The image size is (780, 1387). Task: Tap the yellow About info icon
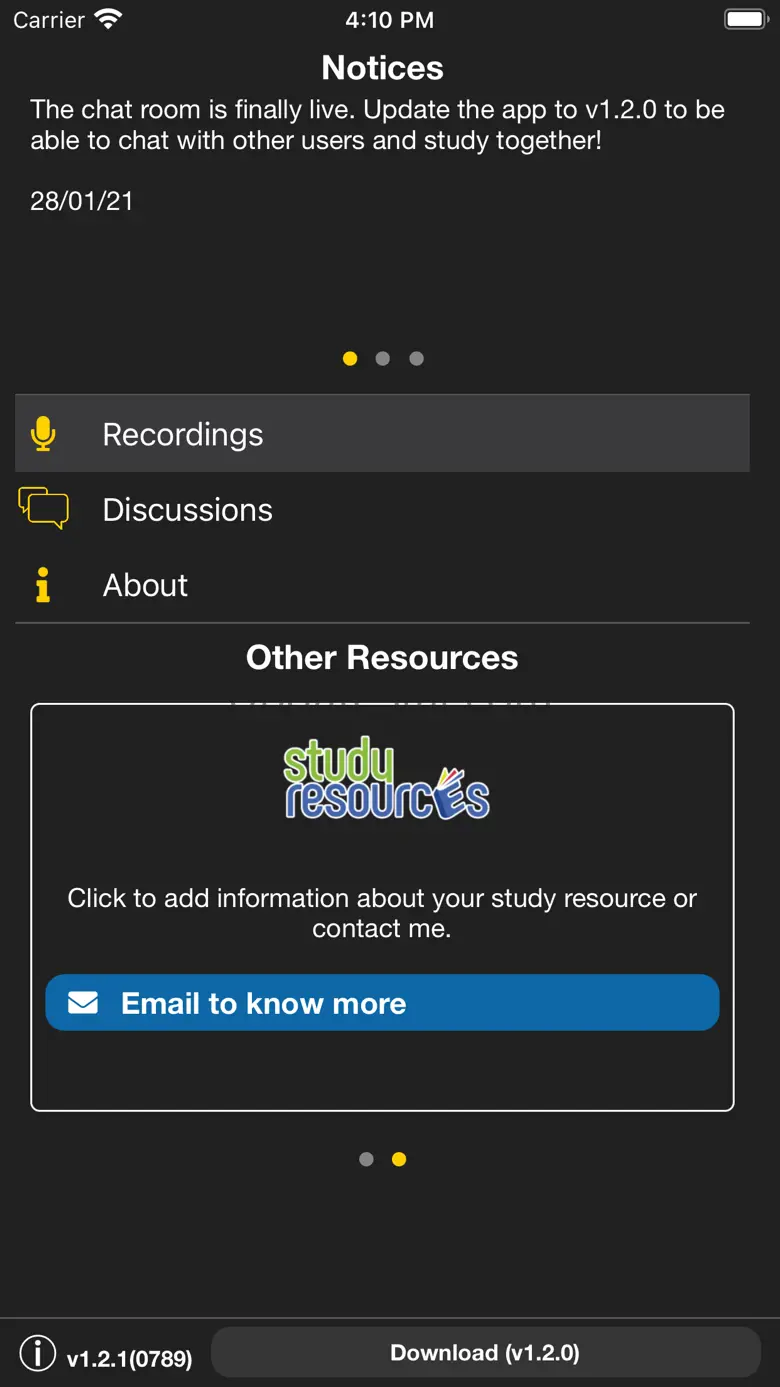coord(43,585)
